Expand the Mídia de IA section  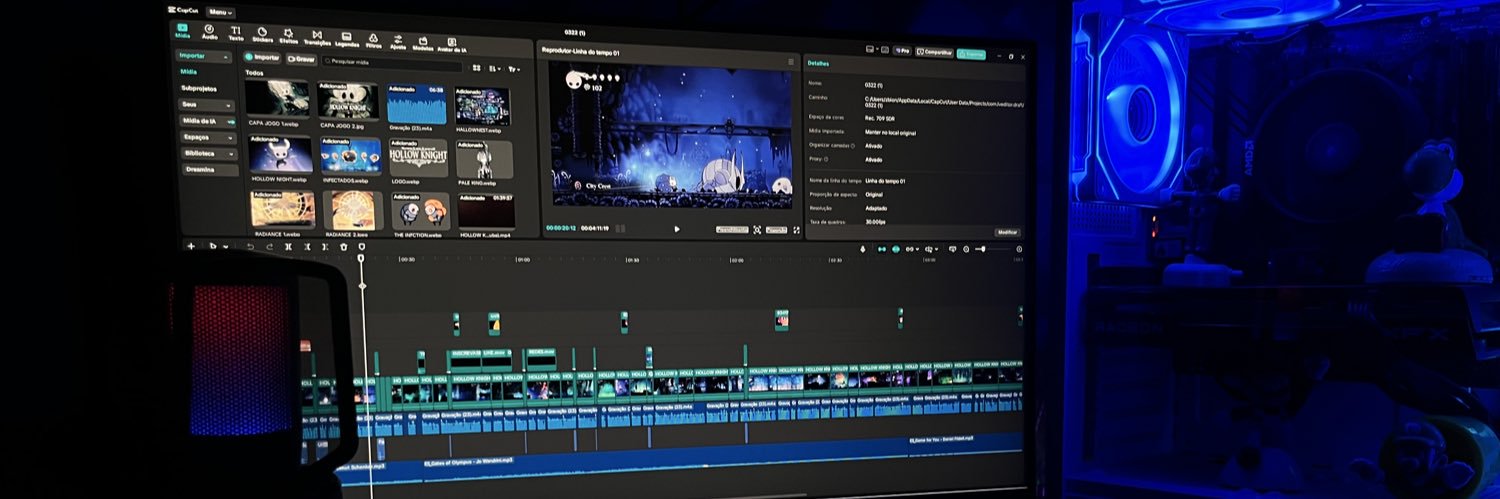(207, 120)
